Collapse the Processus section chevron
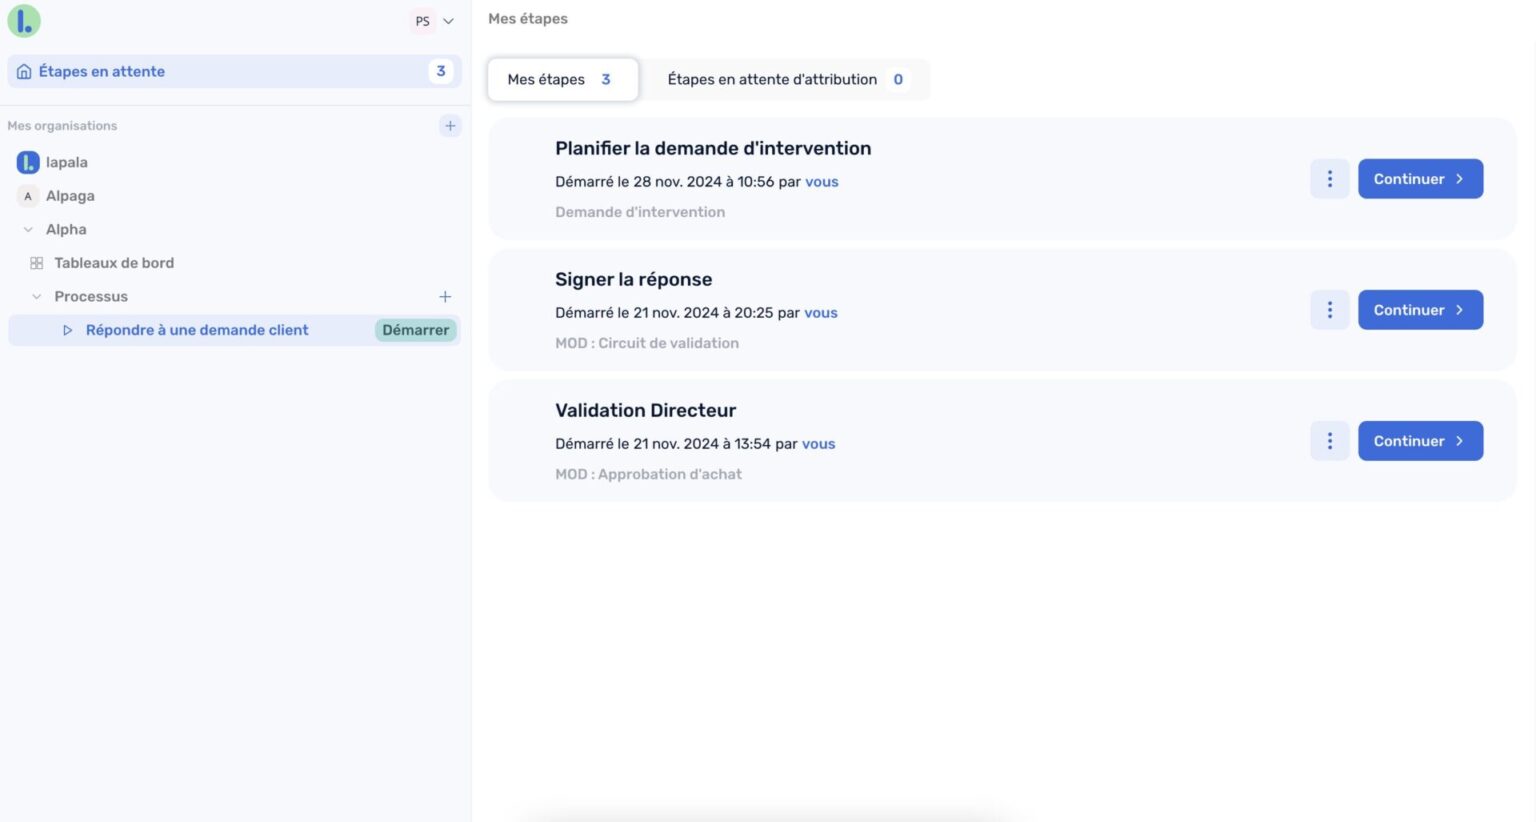The height and width of the screenshot is (822, 1536). pyautogui.click(x=37, y=297)
